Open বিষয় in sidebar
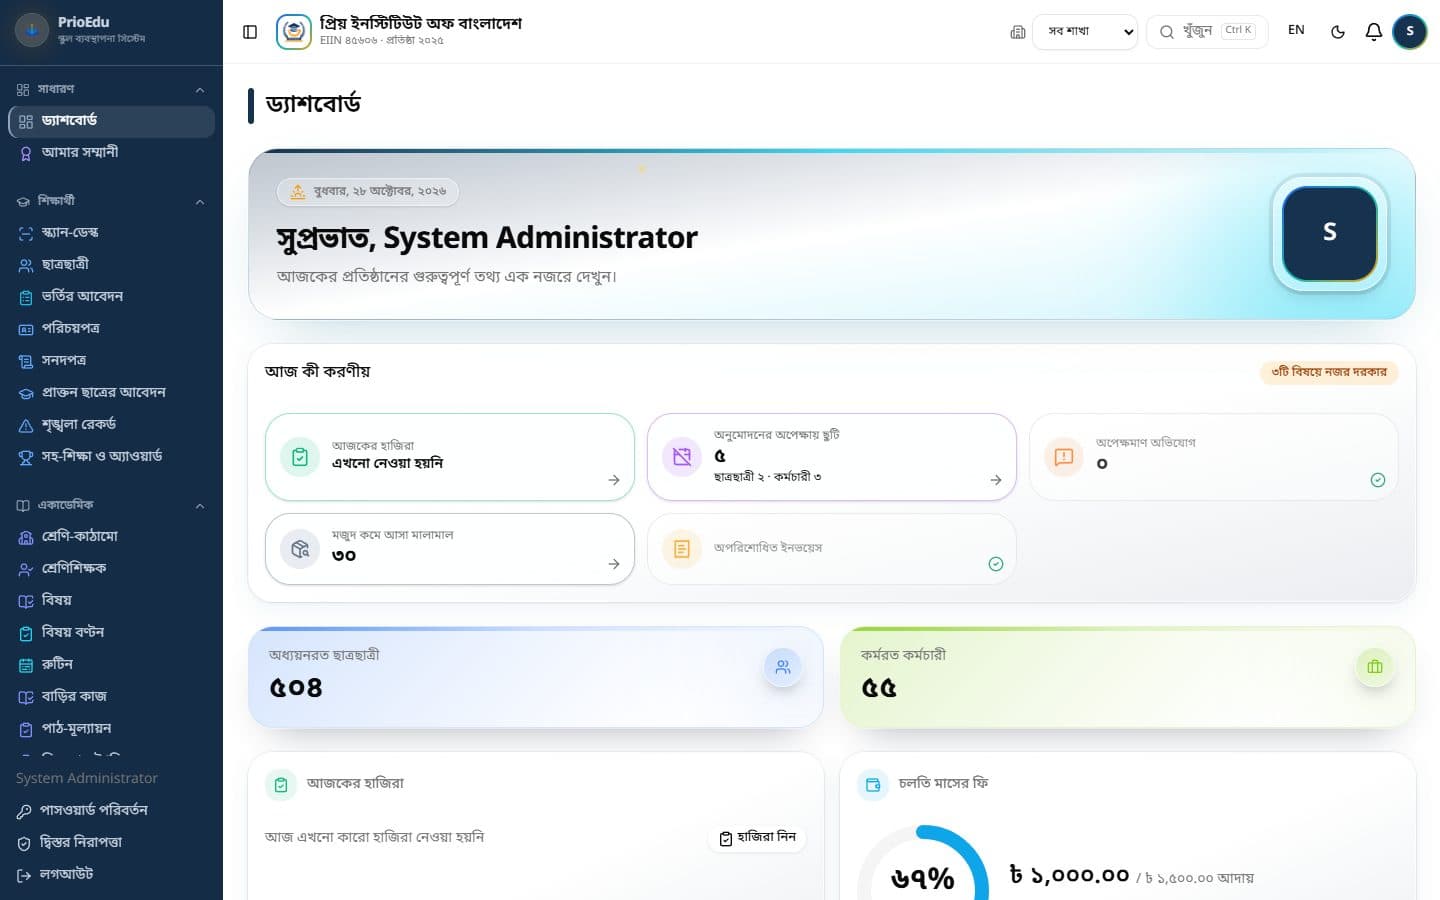Image resolution: width=1440 pixels, height=900 pixels. tap(111, 601)
